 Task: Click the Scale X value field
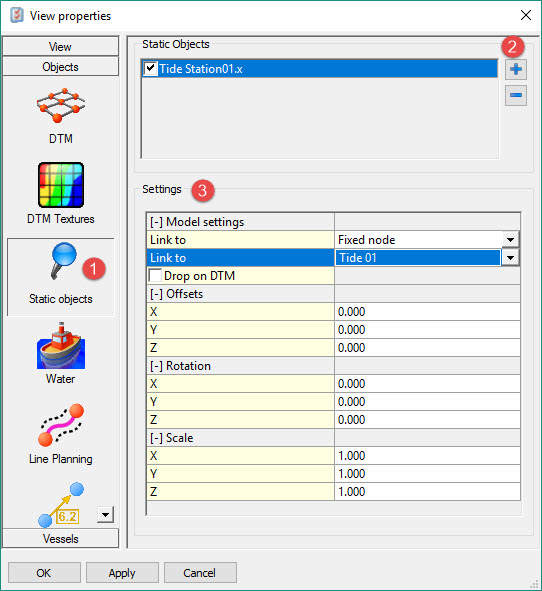tap(427, 456)
